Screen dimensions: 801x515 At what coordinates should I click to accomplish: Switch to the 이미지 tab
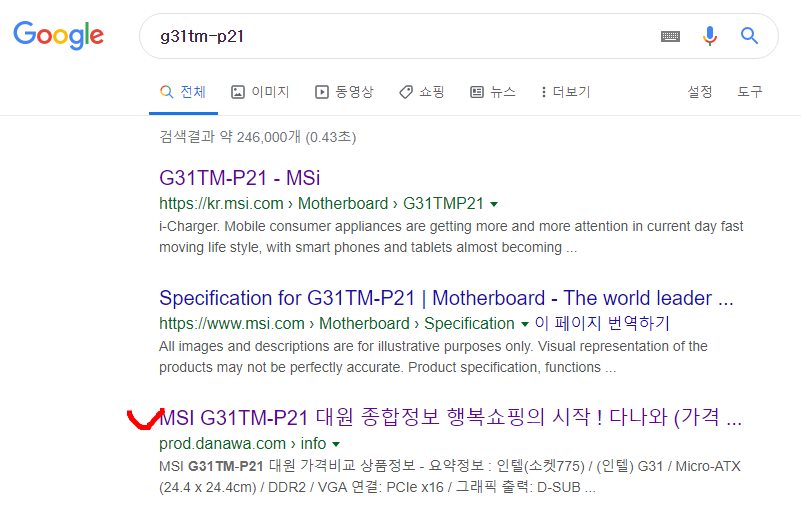260,92
